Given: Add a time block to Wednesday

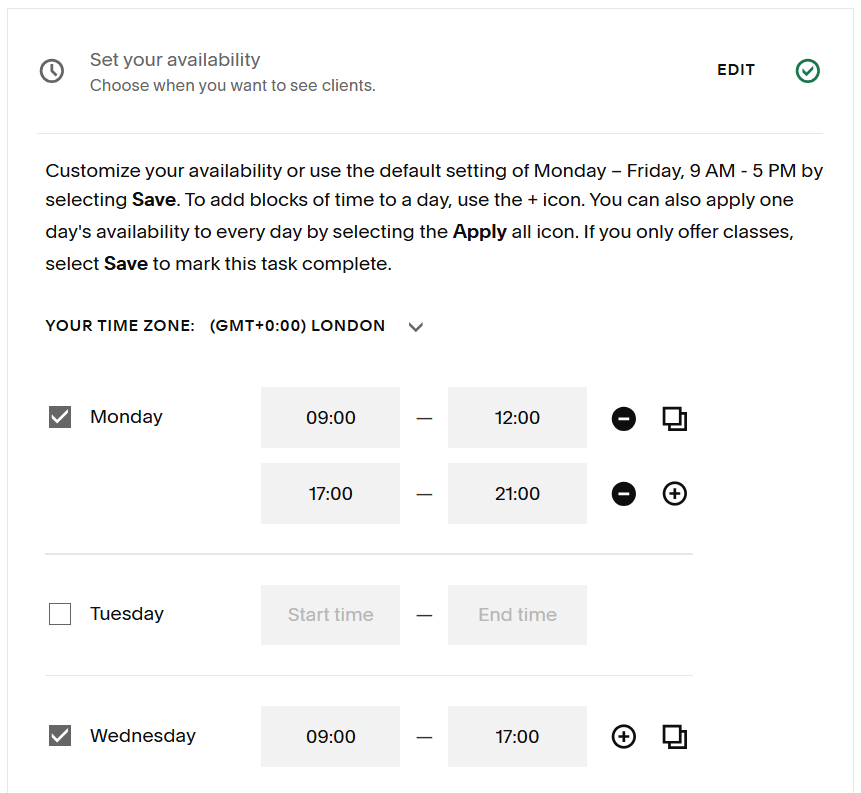Looking at the screenshot, I should (624, 736).
